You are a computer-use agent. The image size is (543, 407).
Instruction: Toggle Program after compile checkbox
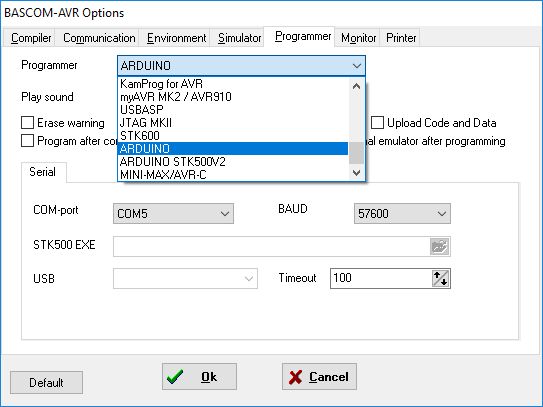[x=27, y=141]
